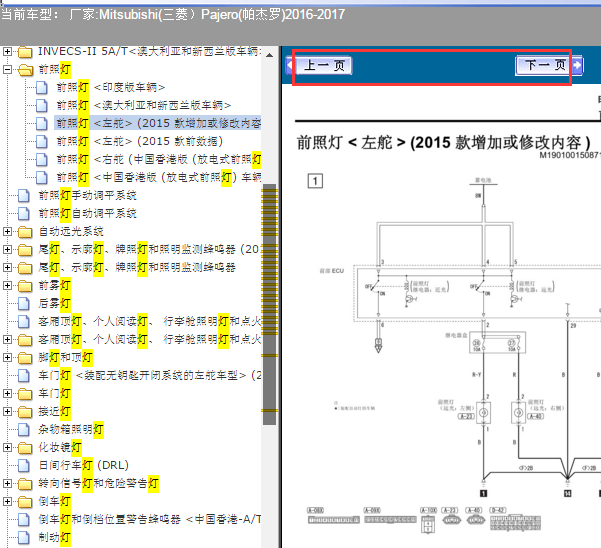Click the 前雾灯 folder icon
The width and height of the screenshot is (601, 548).
25,286
